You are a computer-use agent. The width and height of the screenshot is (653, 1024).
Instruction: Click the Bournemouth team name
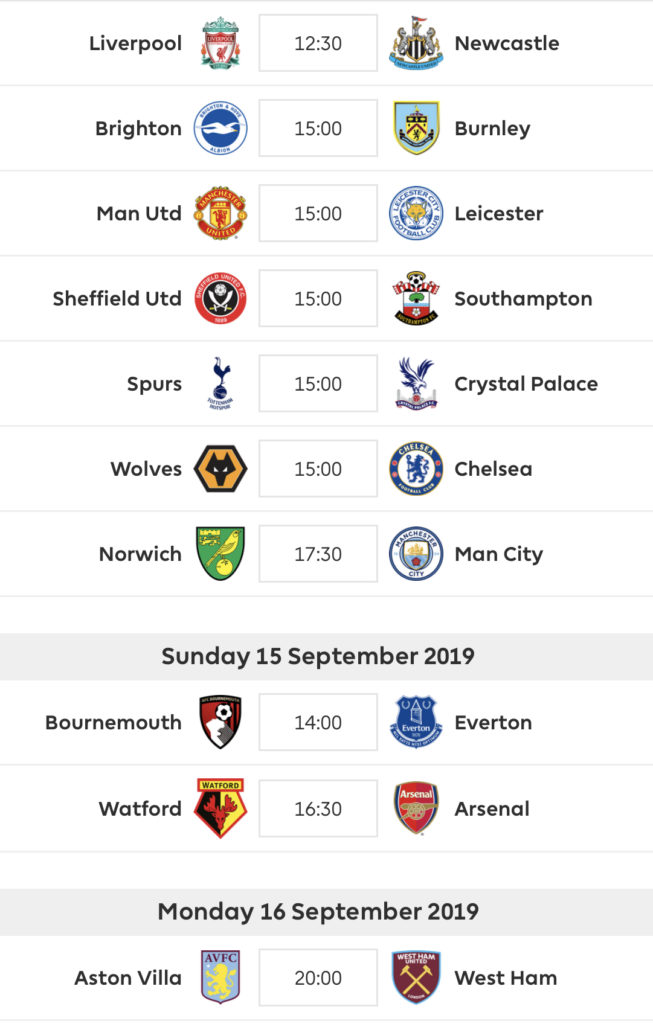click(114, 722)
